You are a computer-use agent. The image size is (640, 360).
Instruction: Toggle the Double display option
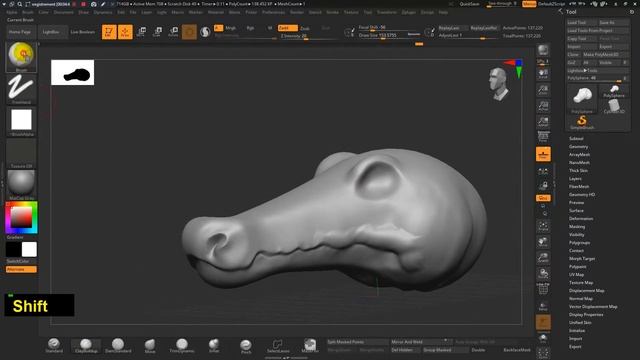pos(478,350)
